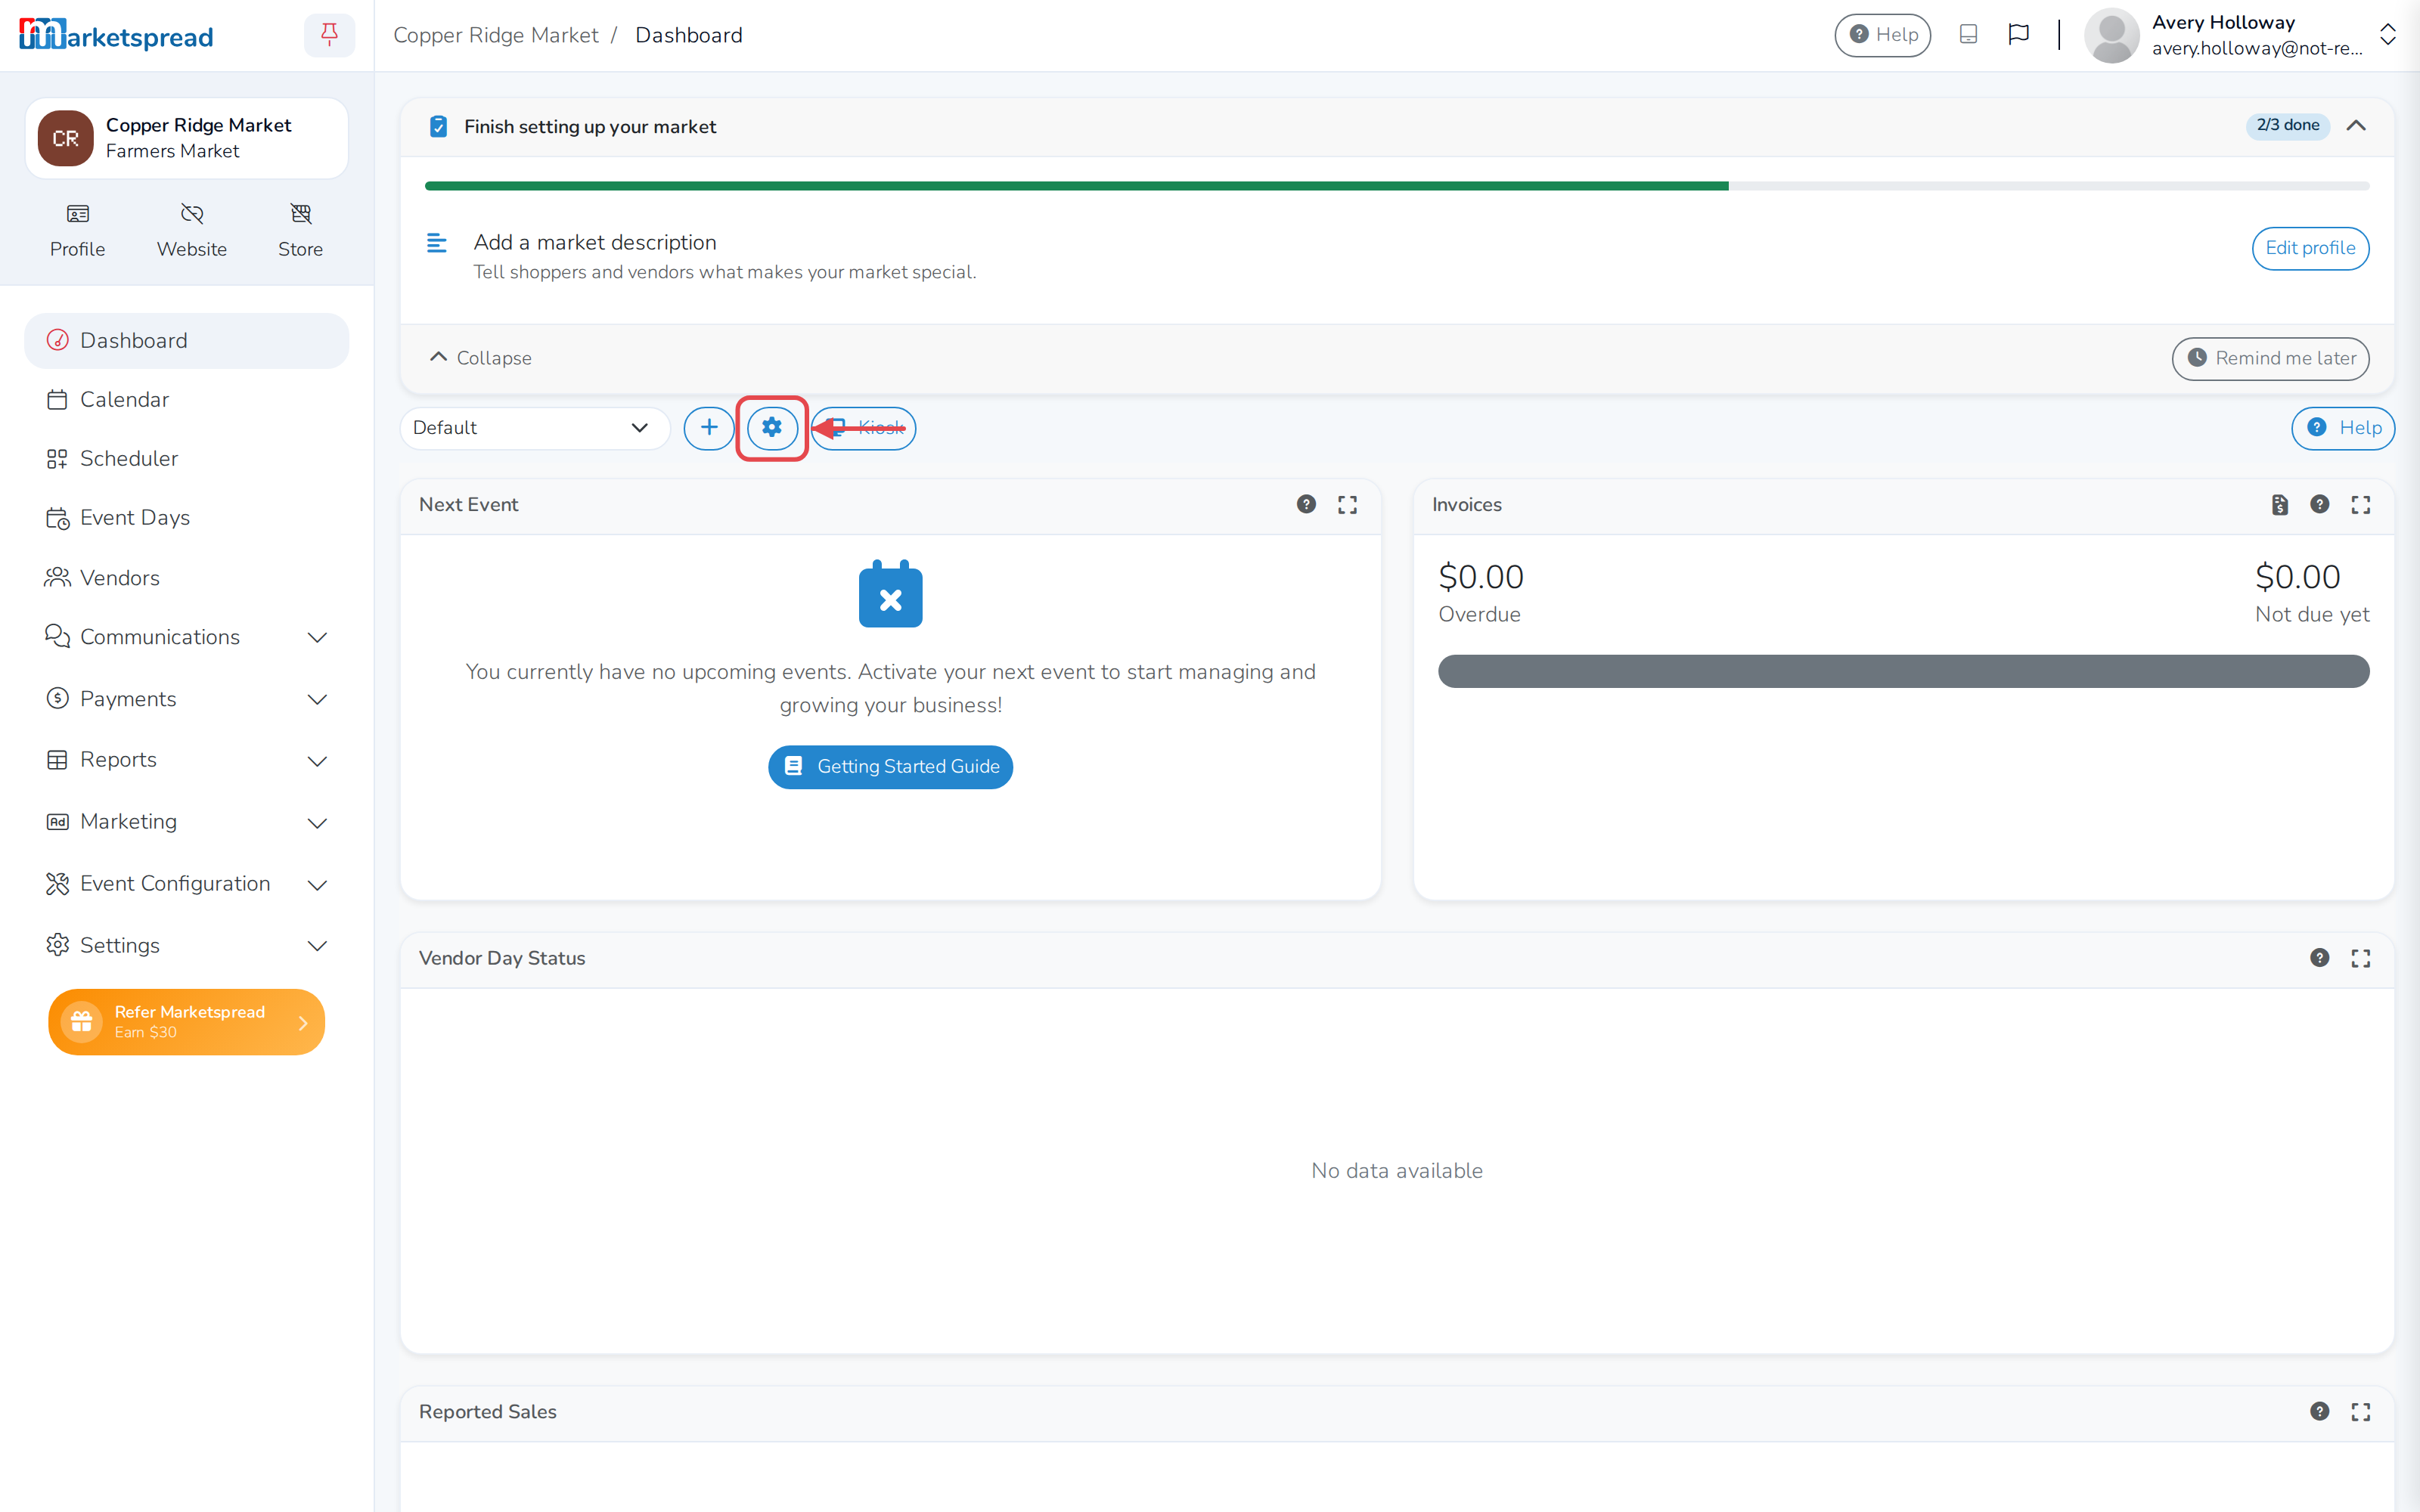Expand Invoices widget to fullscreen

[x=2361, y=505]
